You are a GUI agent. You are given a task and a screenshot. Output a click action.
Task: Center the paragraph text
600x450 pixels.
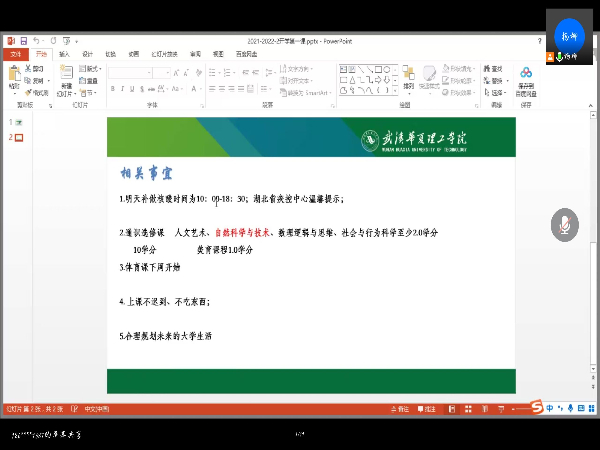[222, 89]
